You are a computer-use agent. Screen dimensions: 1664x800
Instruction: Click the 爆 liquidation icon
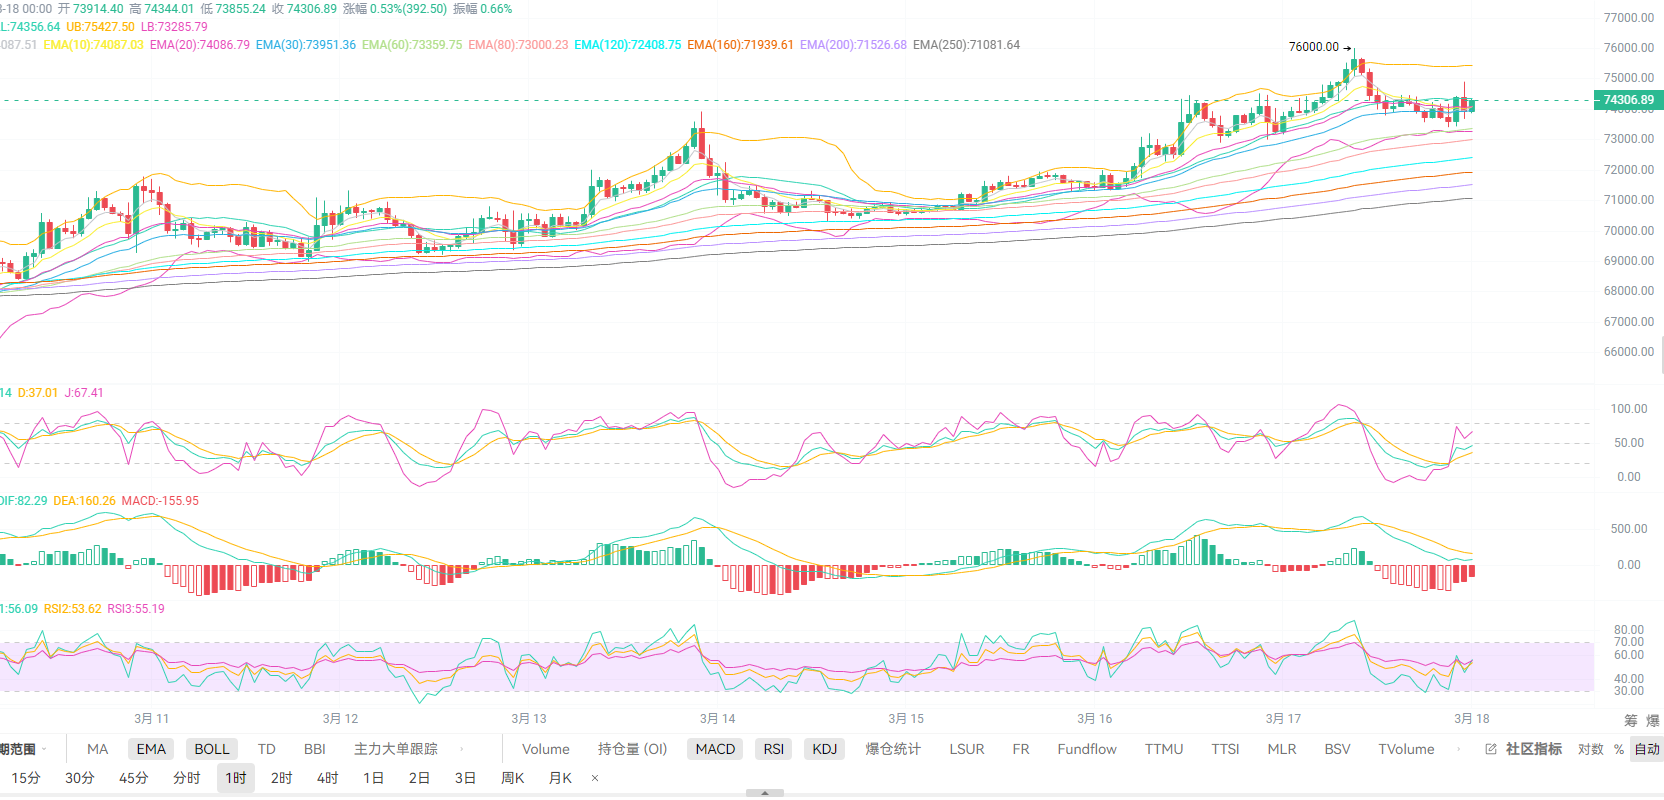(x=1653, y=720)
